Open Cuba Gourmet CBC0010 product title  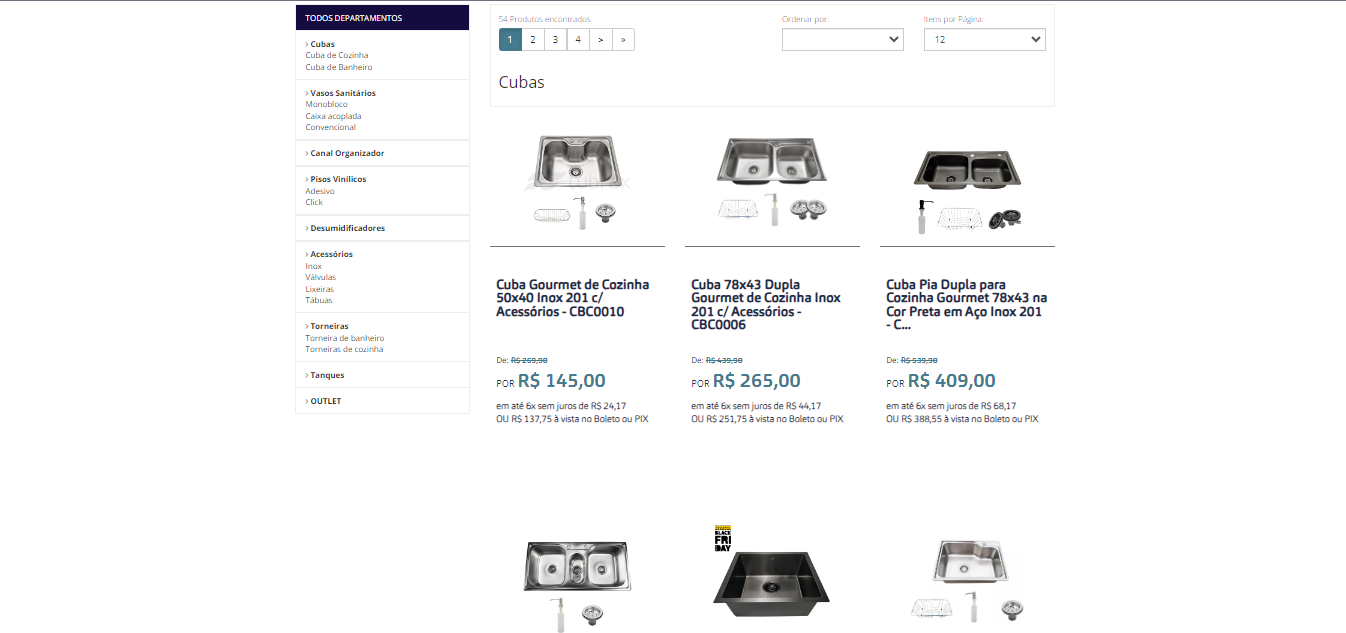572,298
